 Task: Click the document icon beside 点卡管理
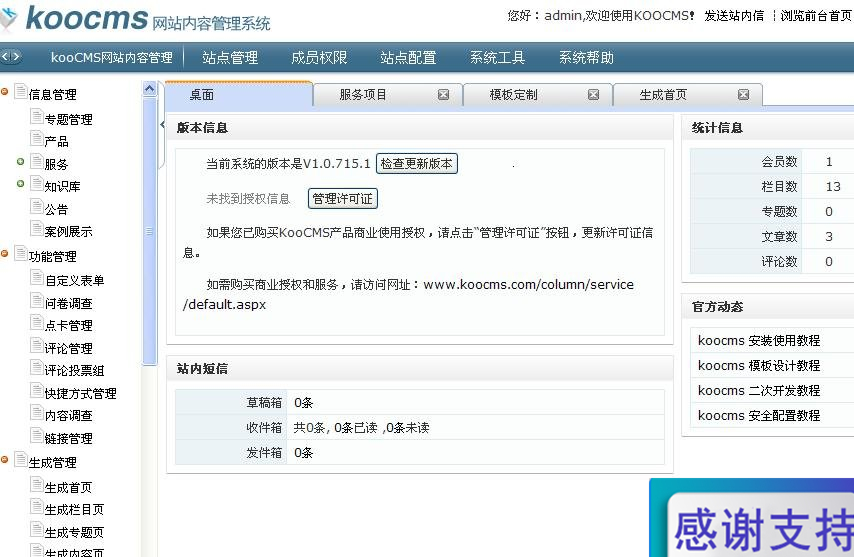tap(36, 323)
